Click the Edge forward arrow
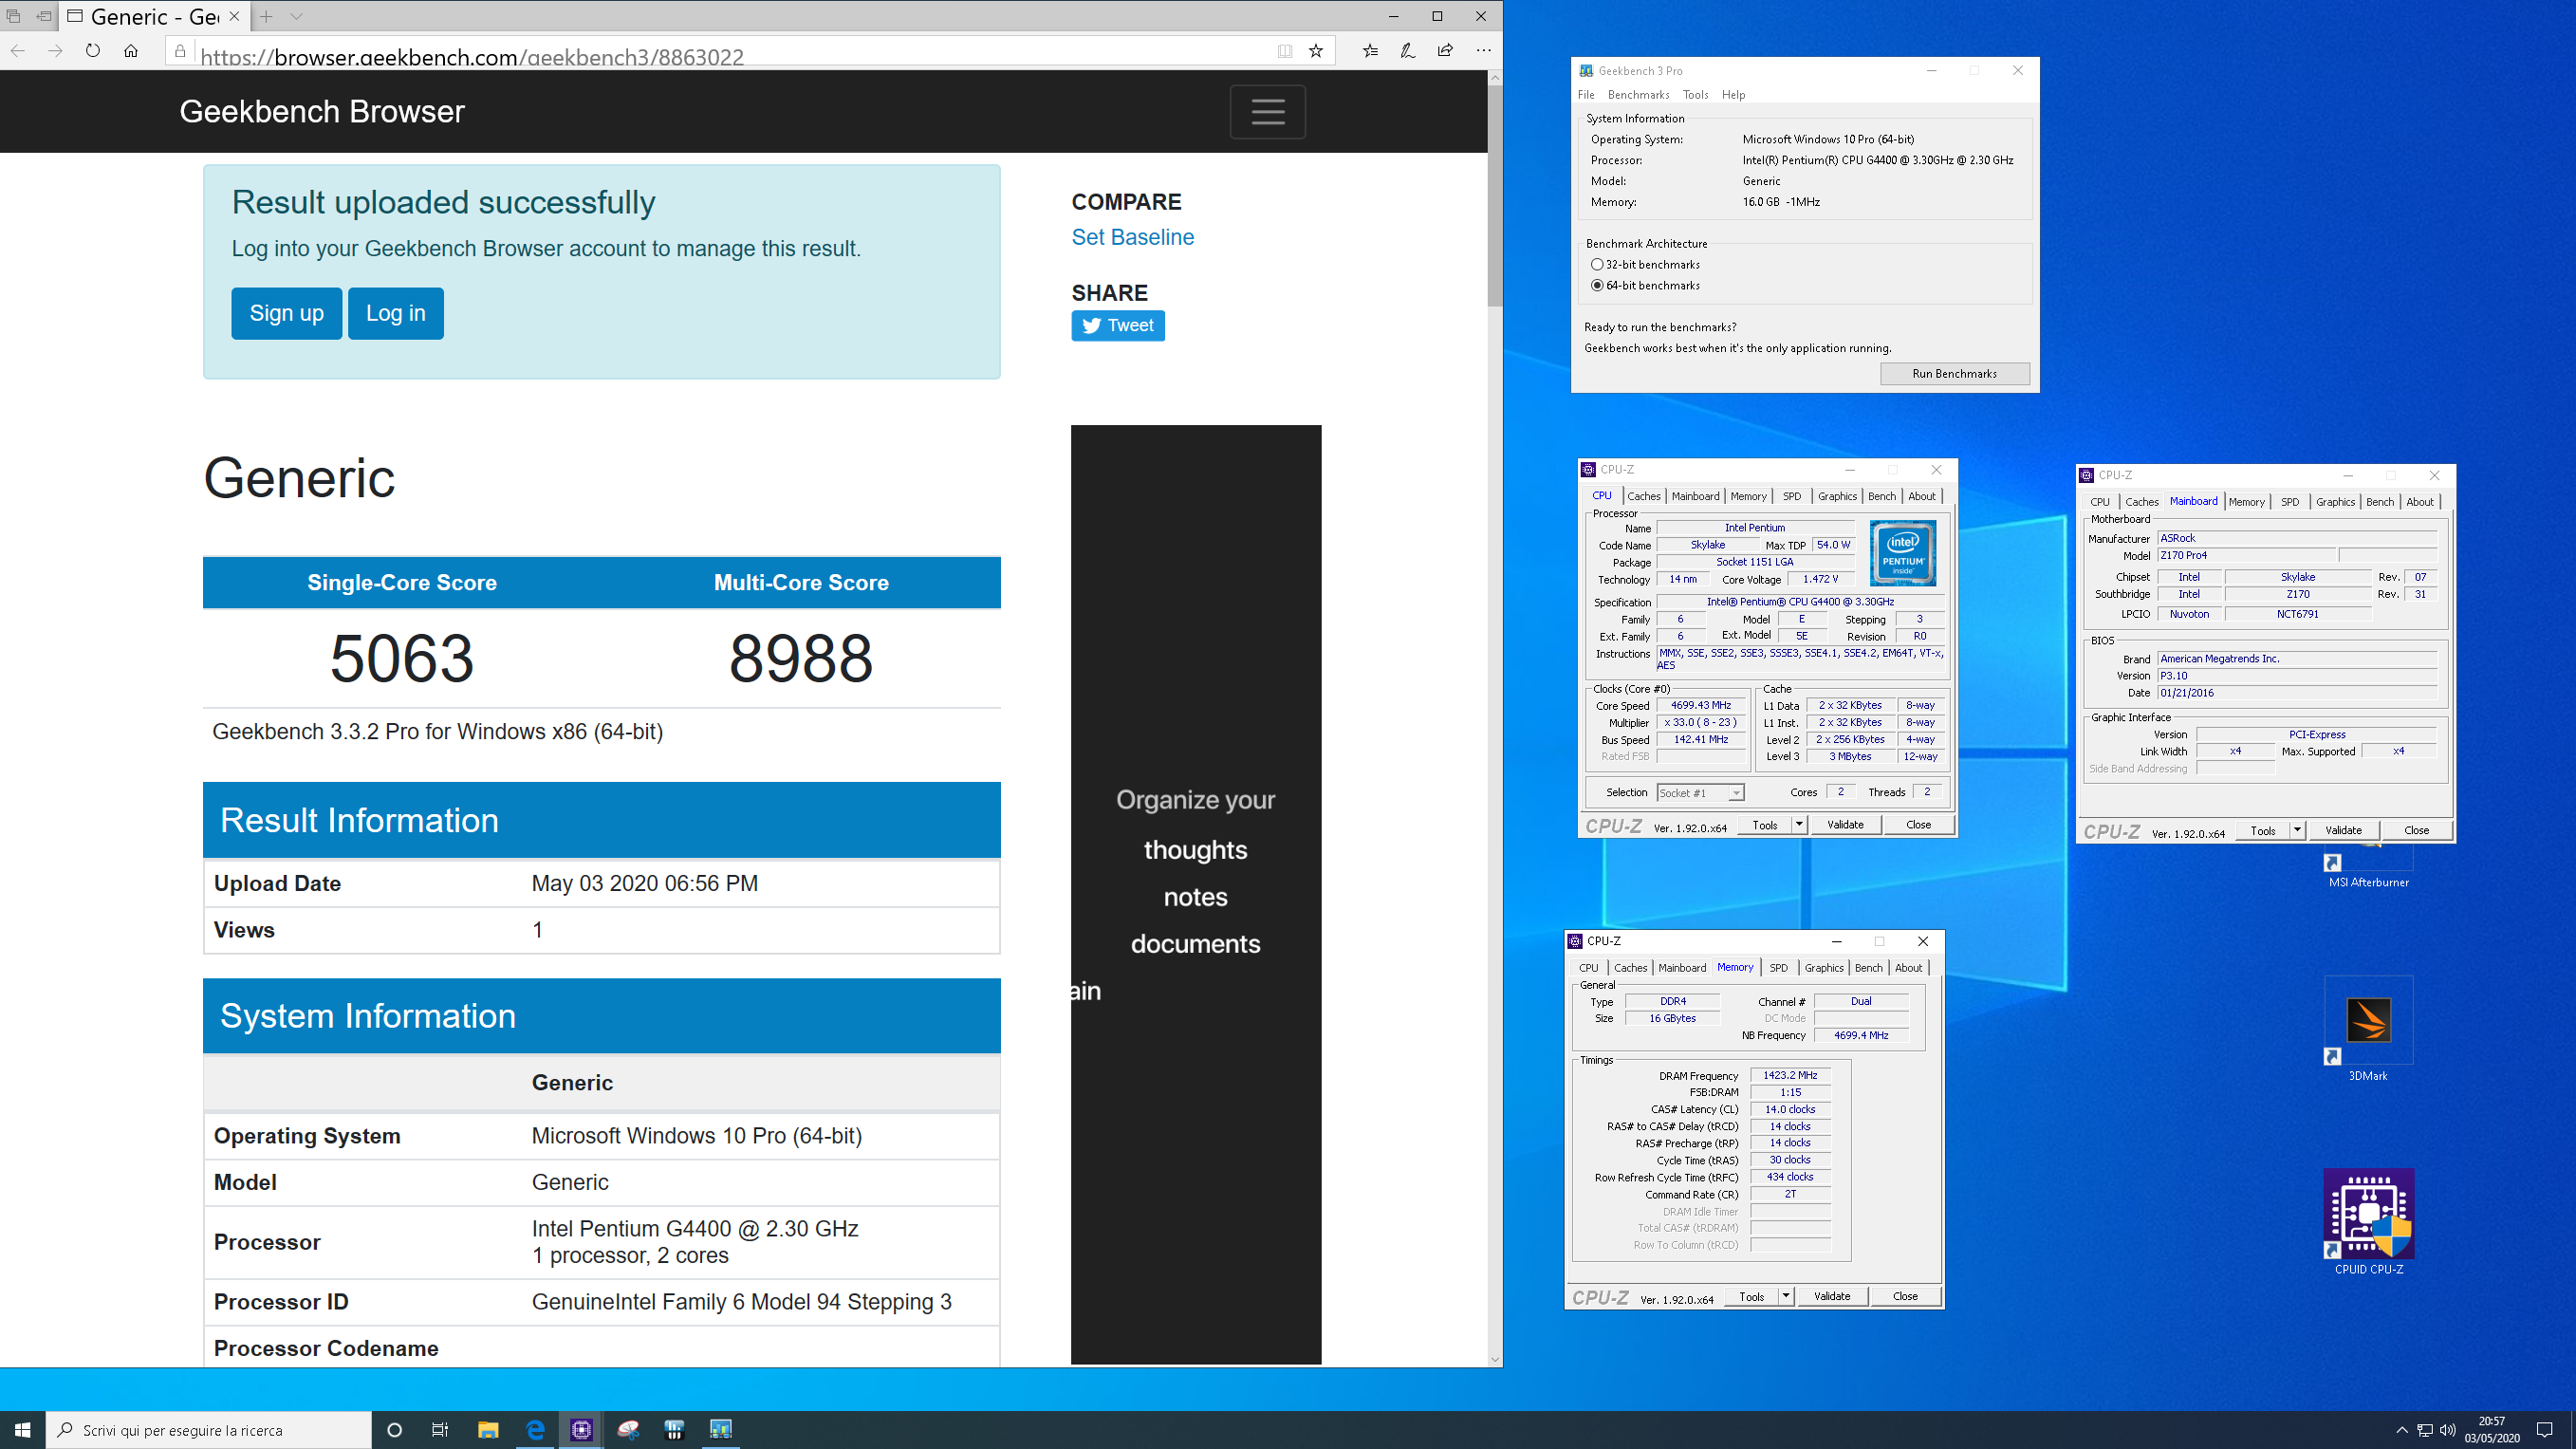 tap(55, 51)
